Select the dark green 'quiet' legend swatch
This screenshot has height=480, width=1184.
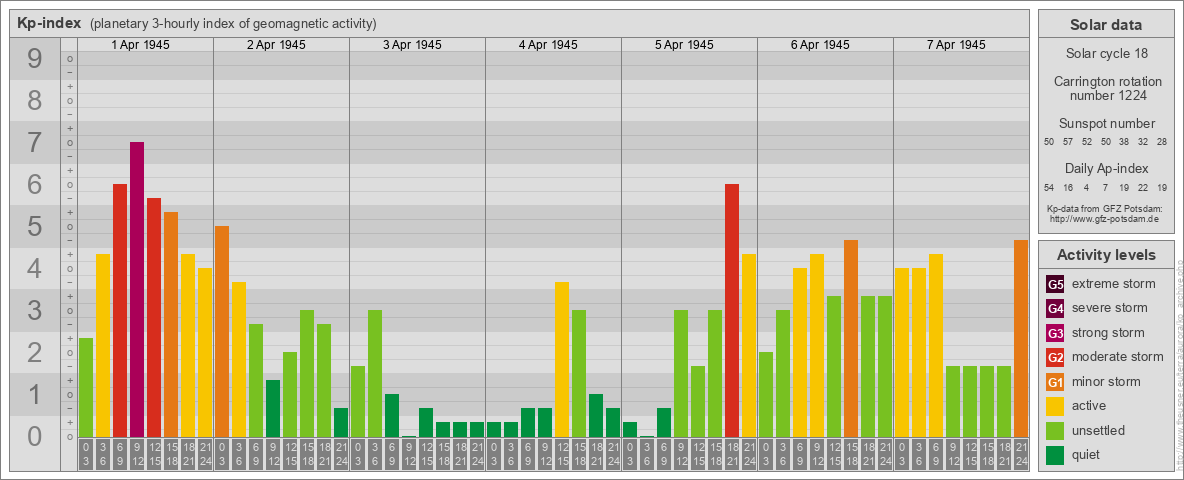pyautogui.click(x=1055, y=454)
